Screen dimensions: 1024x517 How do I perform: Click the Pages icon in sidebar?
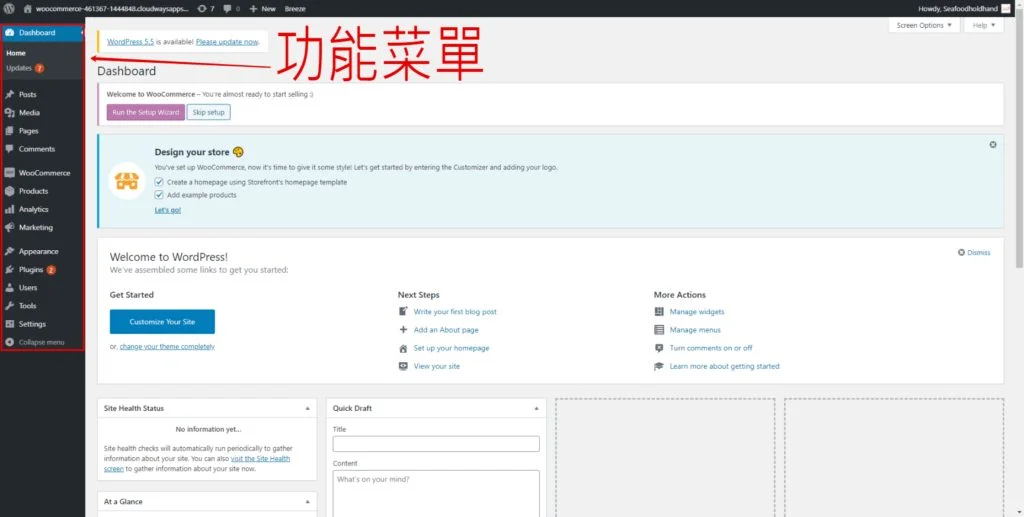click(x=10, y=131)
